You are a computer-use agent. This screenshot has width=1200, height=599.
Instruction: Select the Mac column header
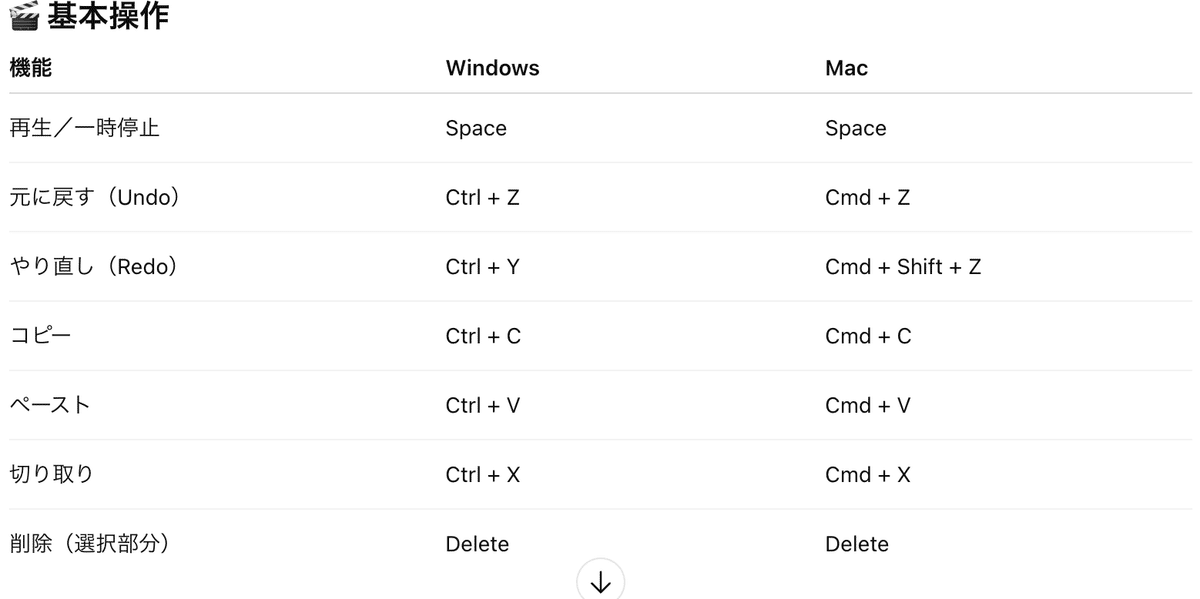click(846, 68)
